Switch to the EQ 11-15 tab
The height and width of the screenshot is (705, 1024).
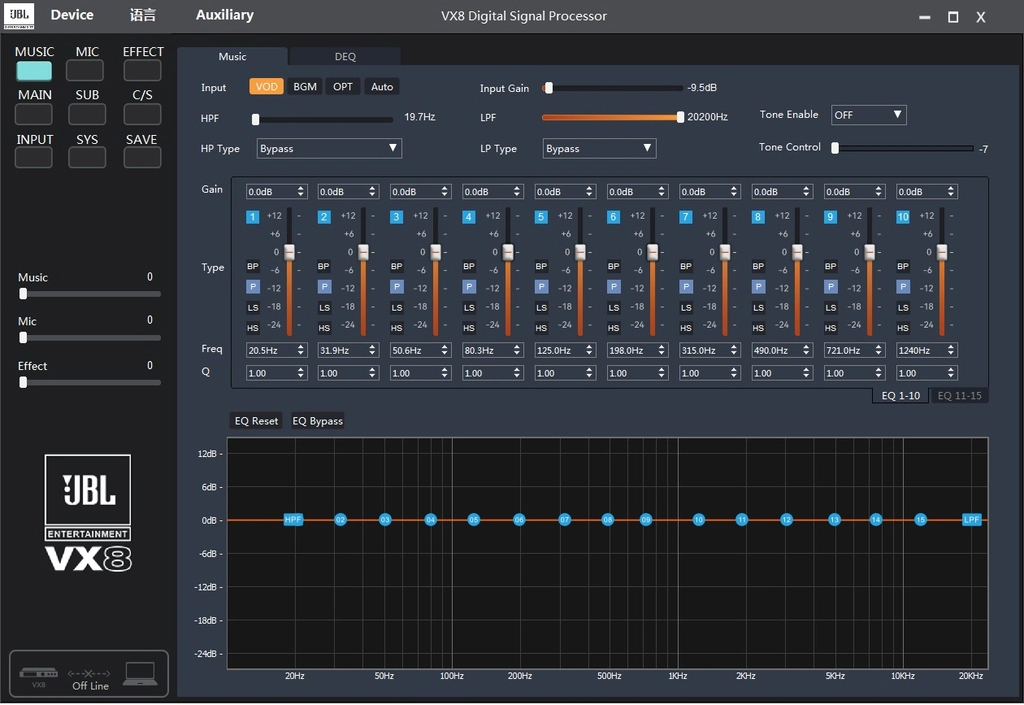(x=958, y=395)
